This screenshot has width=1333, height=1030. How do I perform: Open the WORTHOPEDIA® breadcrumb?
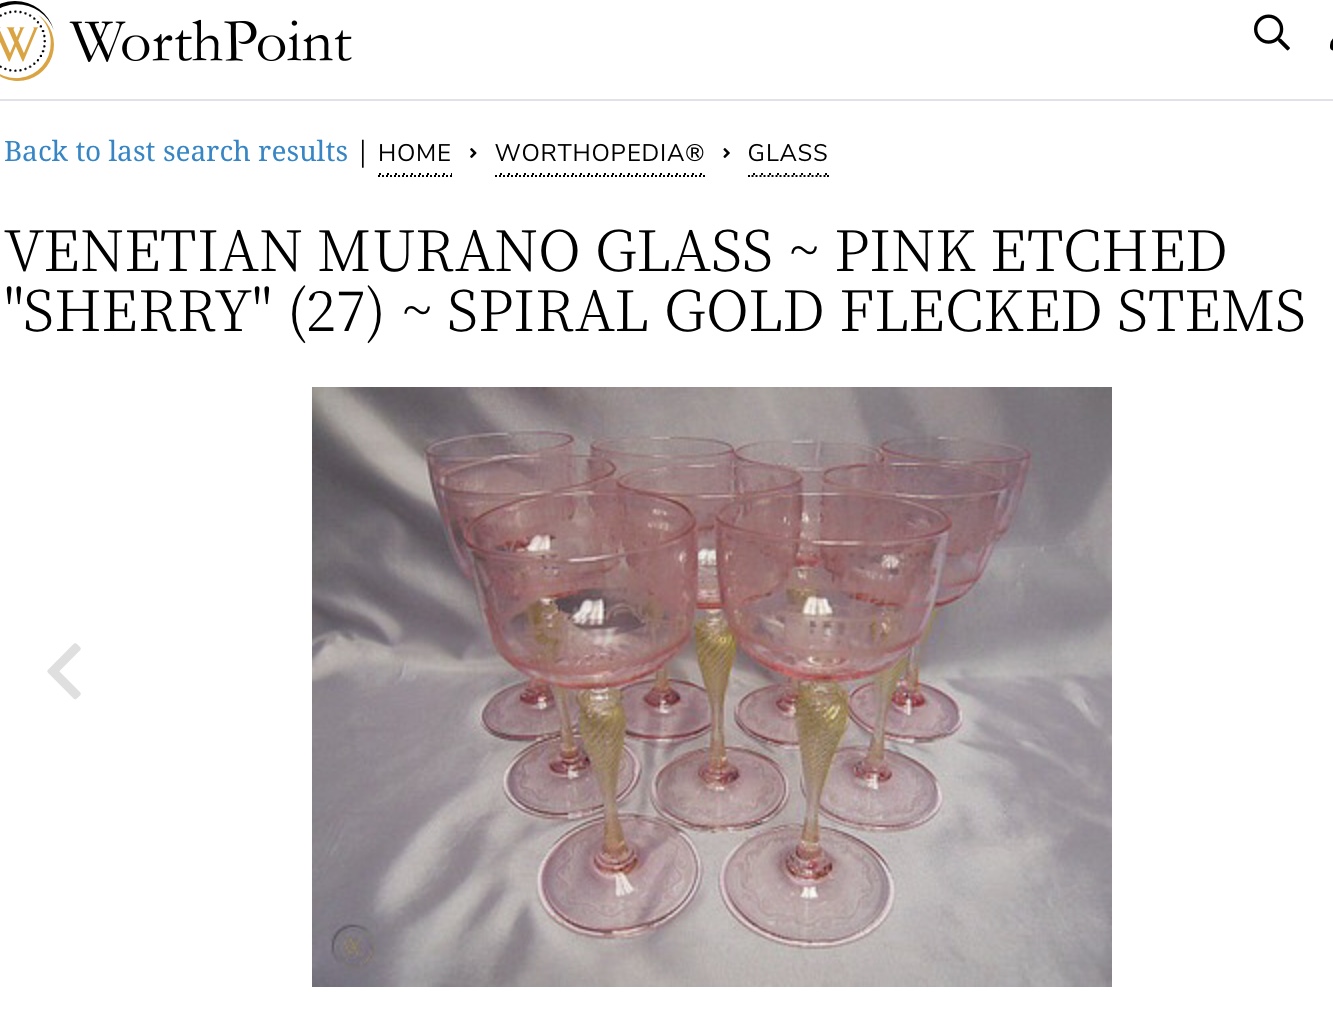pyautogui.click(x=599, y=153)
